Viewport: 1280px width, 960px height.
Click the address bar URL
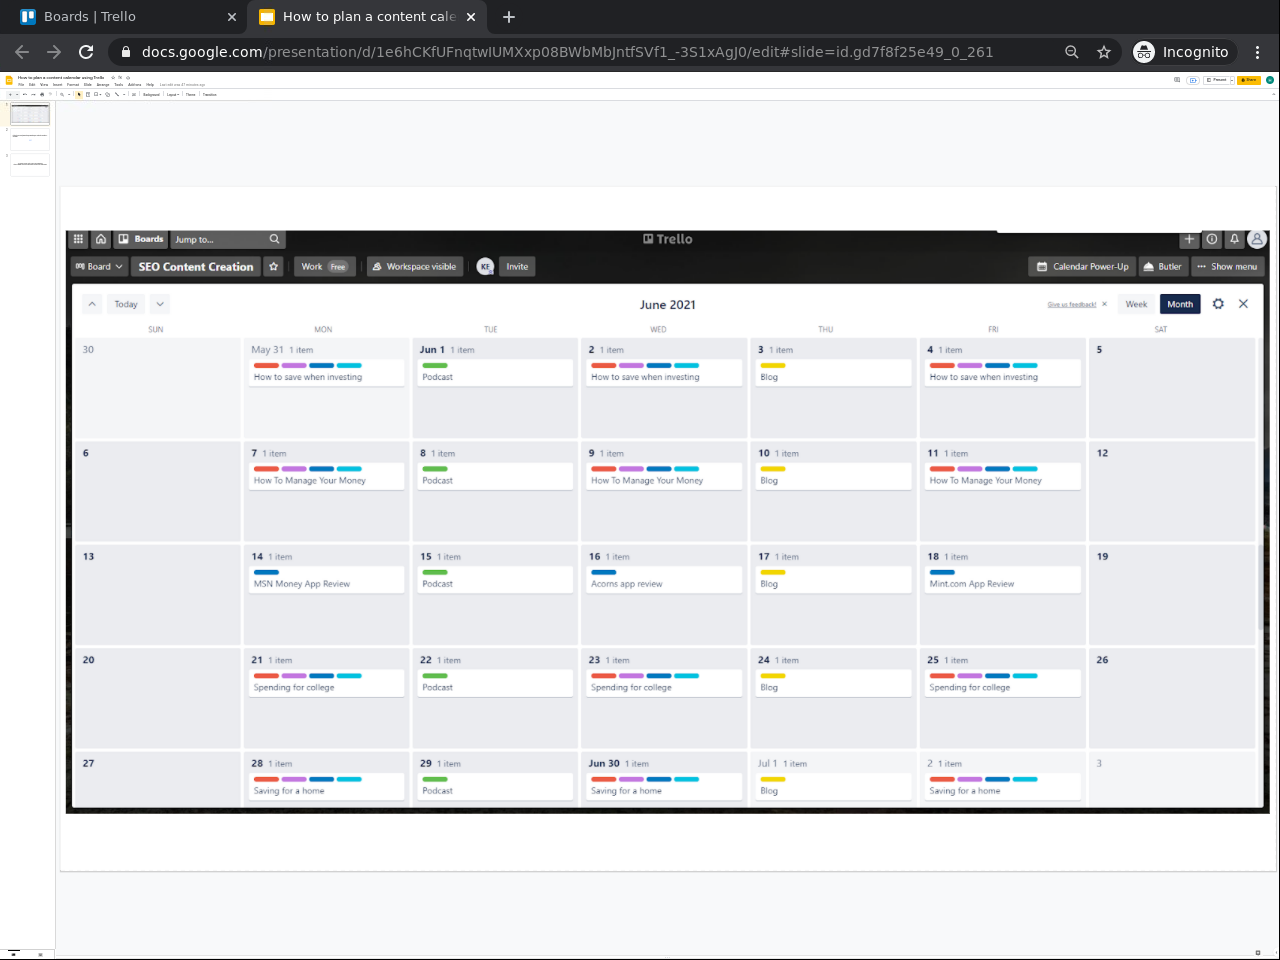[567, 52]
